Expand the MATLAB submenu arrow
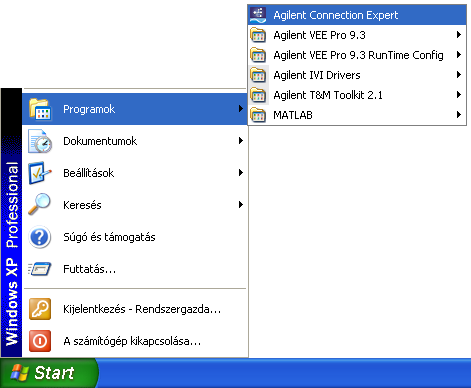This screenshot has width=471, height=388. [x=459, y=115]
